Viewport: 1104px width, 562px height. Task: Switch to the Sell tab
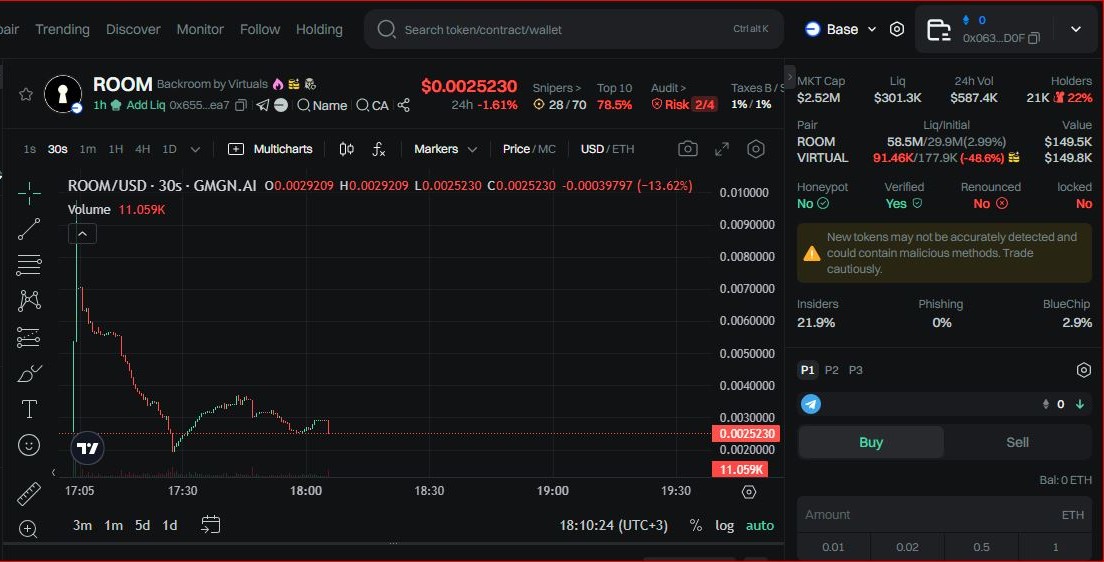coord(1017,442)
